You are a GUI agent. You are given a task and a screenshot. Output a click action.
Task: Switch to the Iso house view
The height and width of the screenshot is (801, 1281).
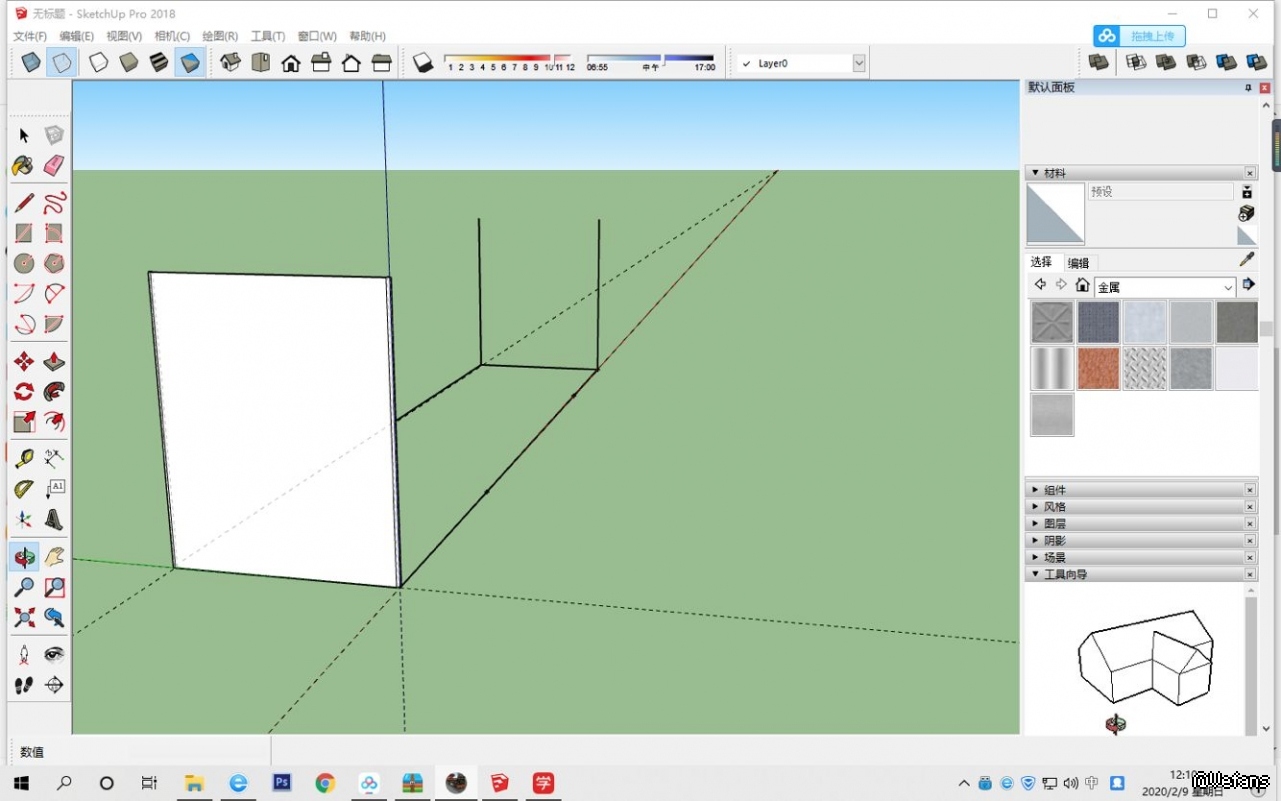(230, 63)
